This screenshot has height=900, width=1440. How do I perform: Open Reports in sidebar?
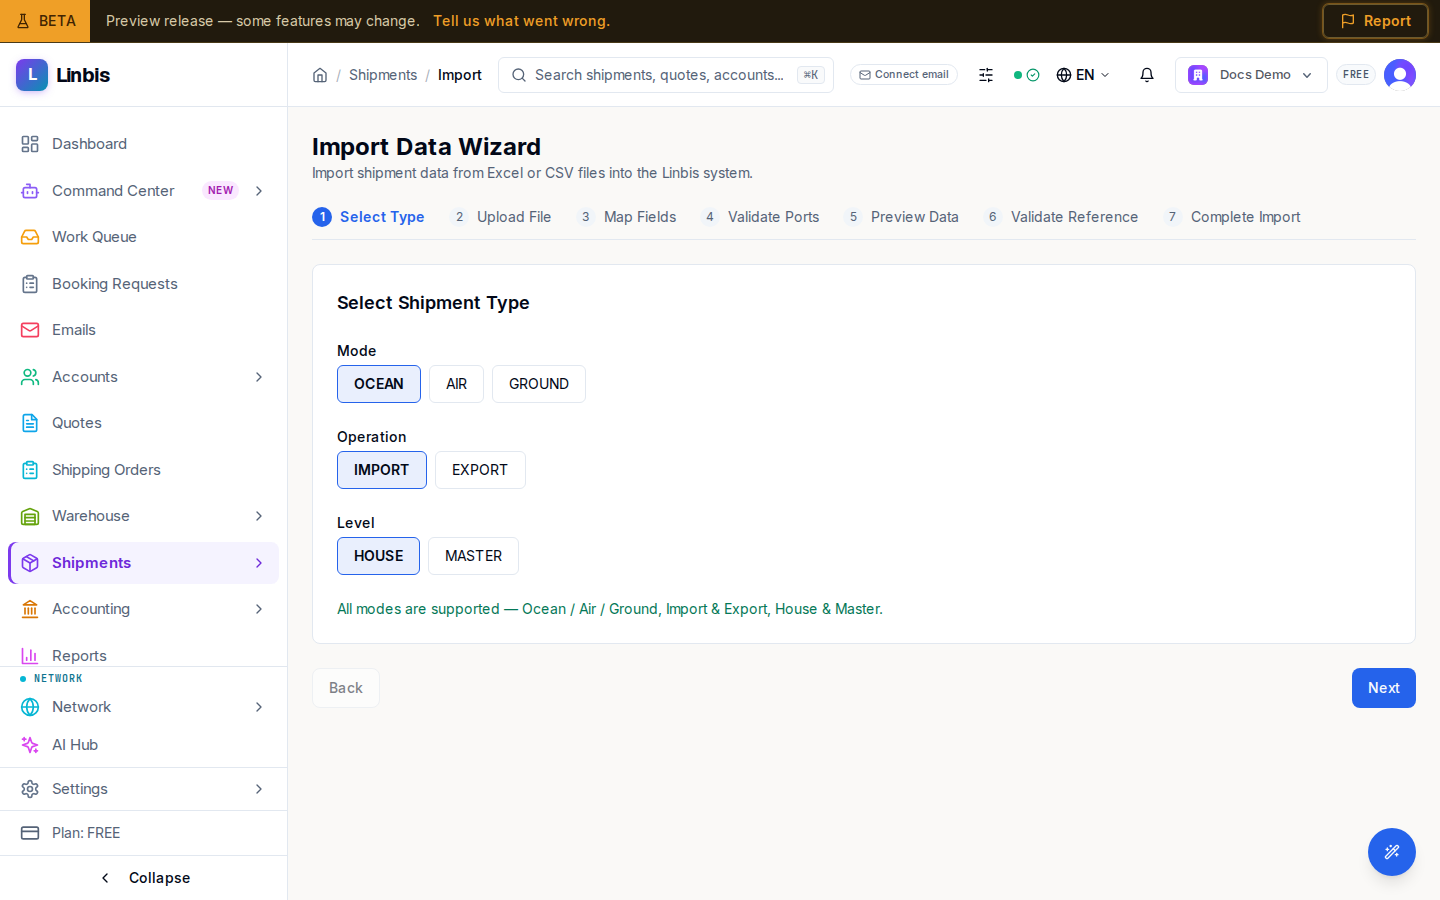pos(143,654)
